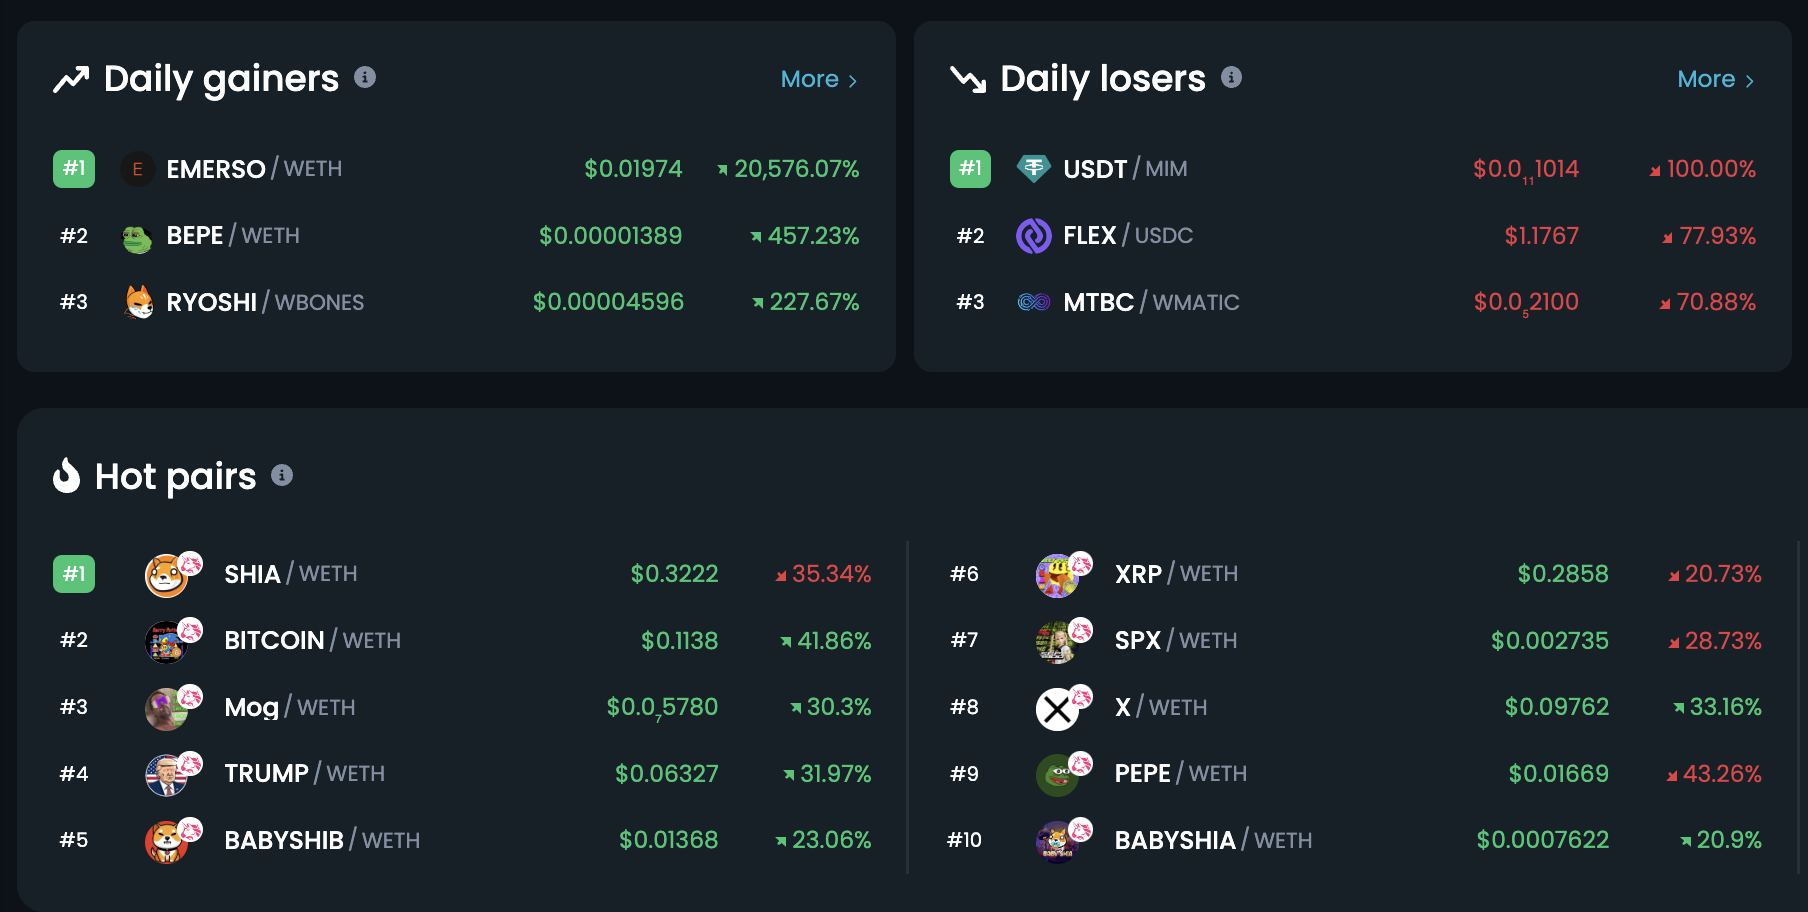Image resolution: width=1808 pixels, height=912 pixels.
Task: Click the info icon next to Hot pairs
Action: click(282, 475)
